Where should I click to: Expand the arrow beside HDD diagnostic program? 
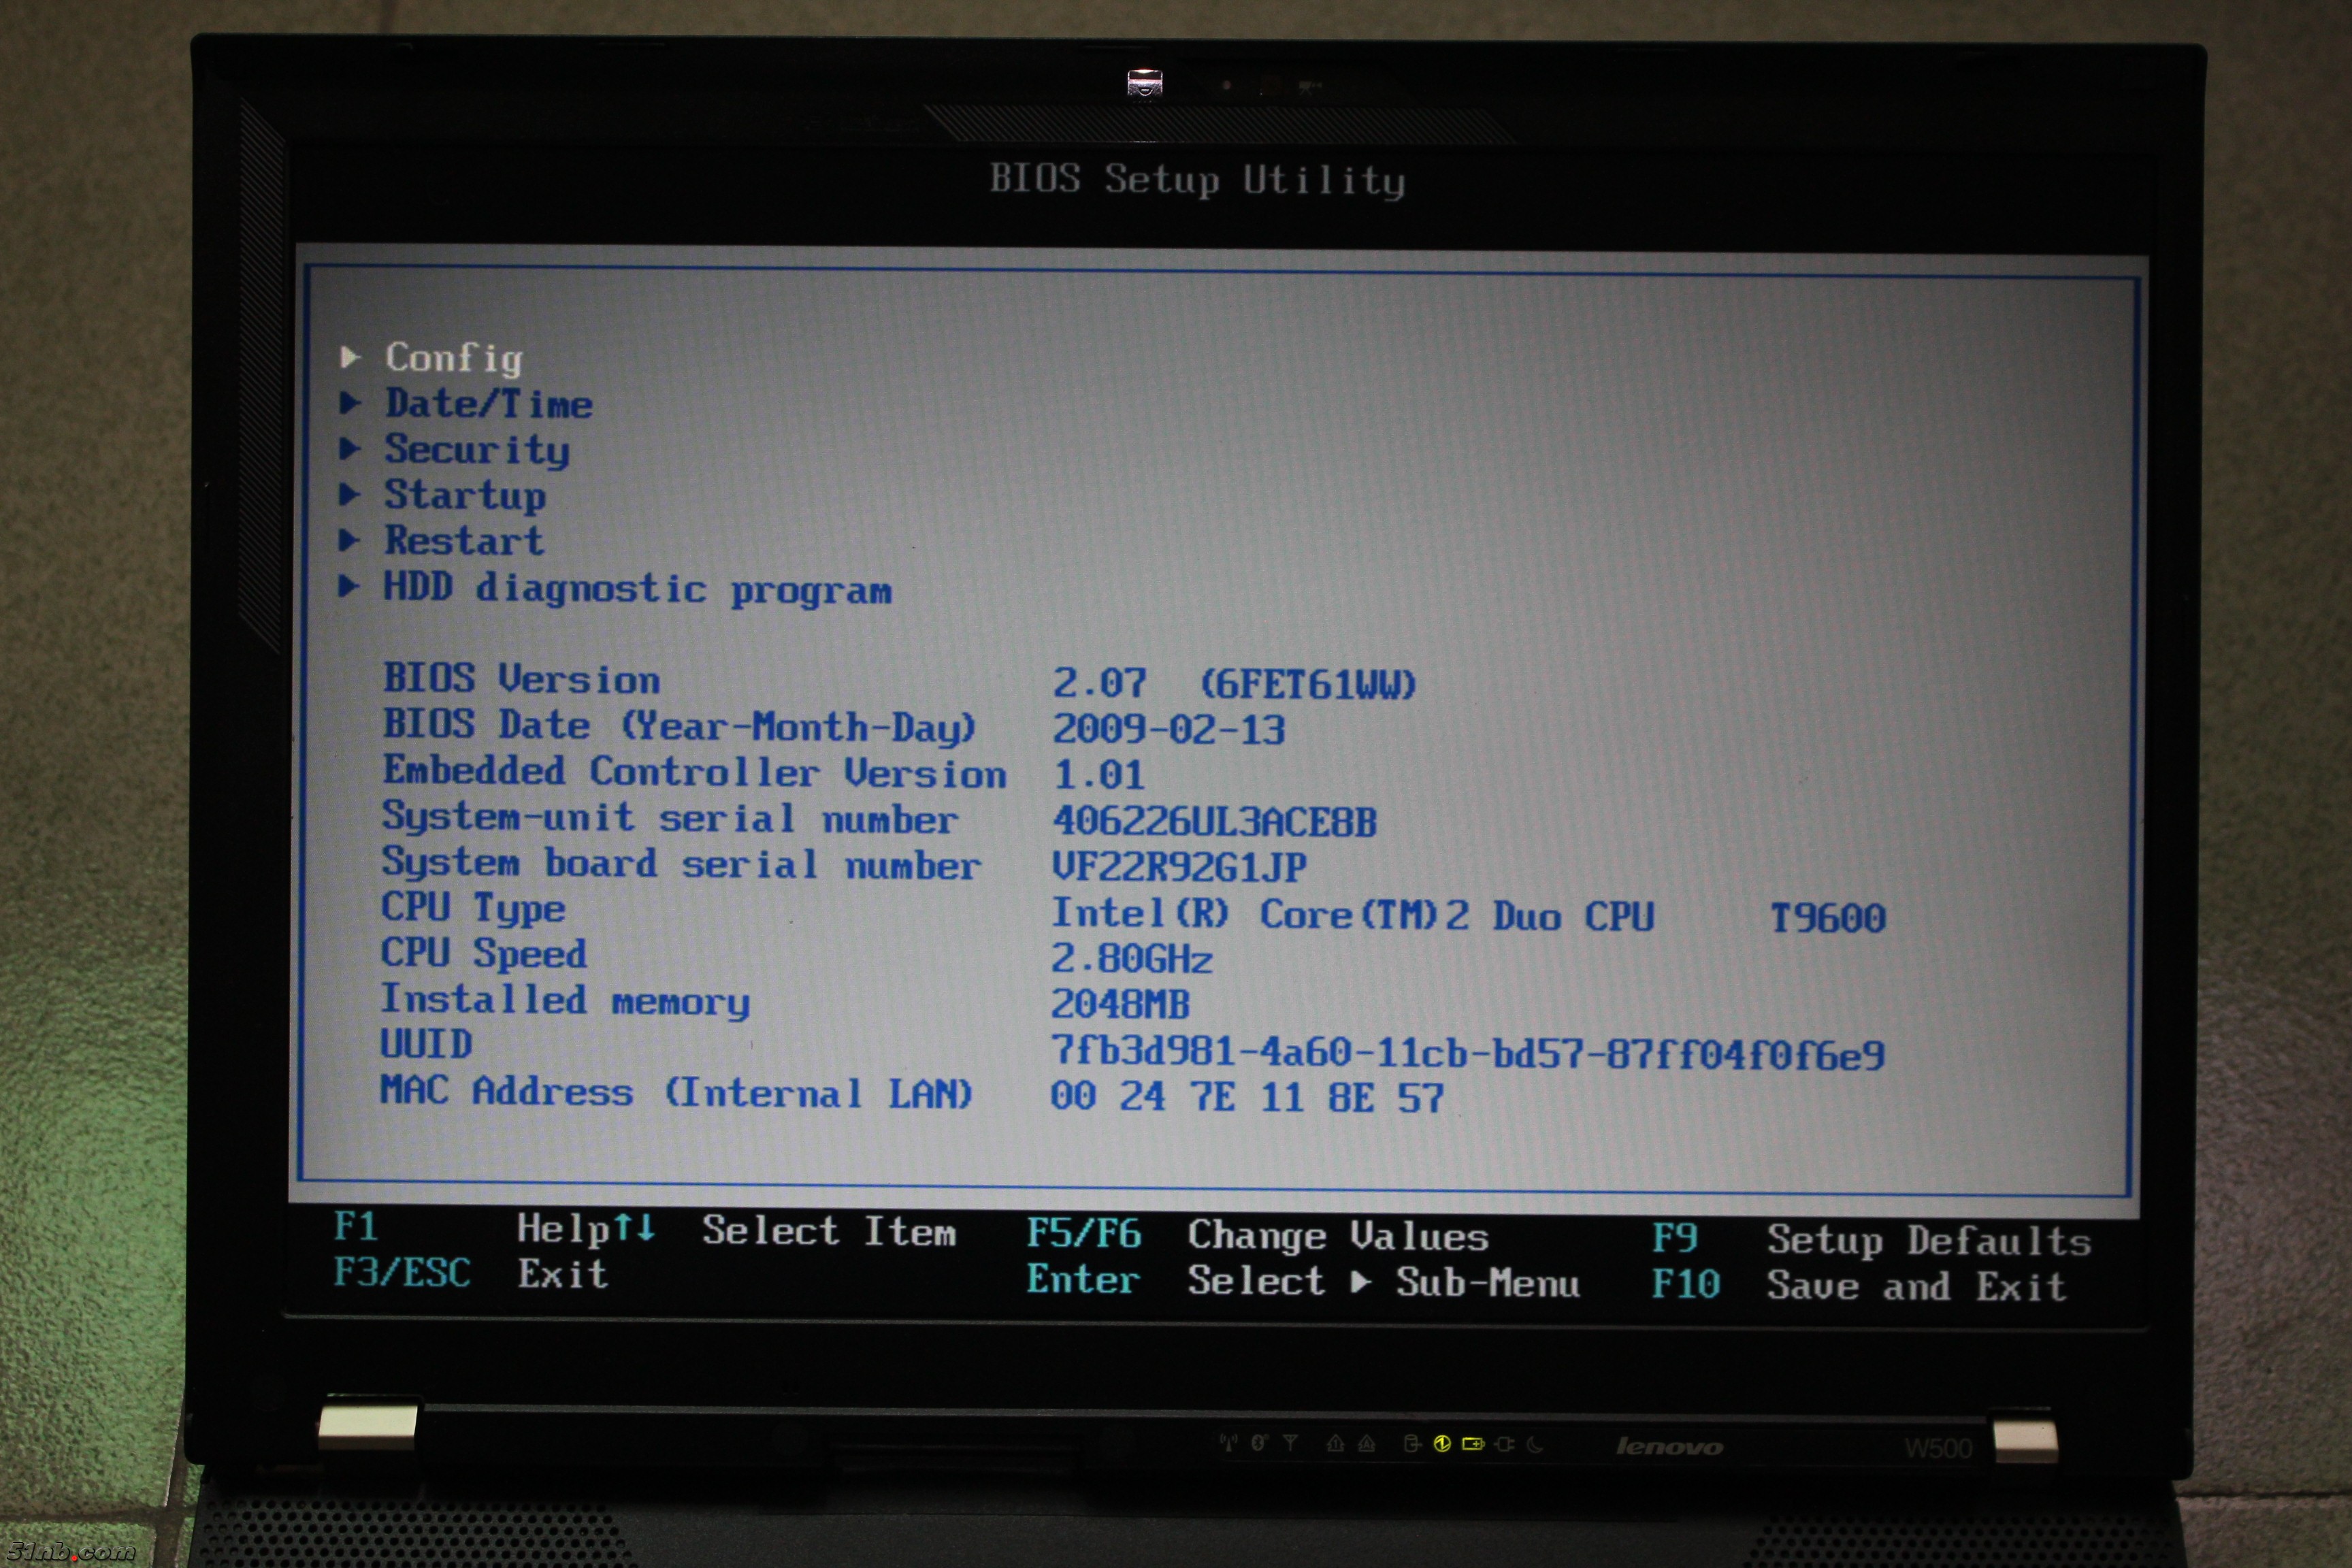(x=349, y=587)
